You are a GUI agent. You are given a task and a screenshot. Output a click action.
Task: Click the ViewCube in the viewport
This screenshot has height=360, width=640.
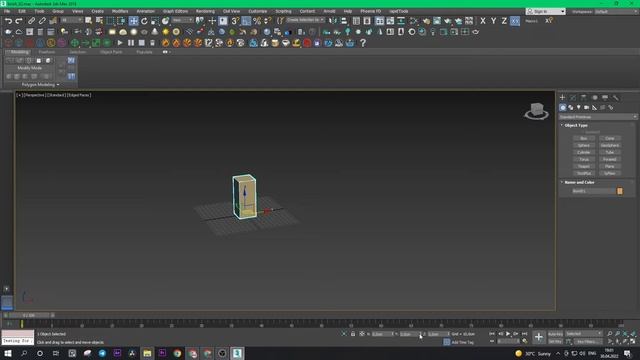point(536,111)
